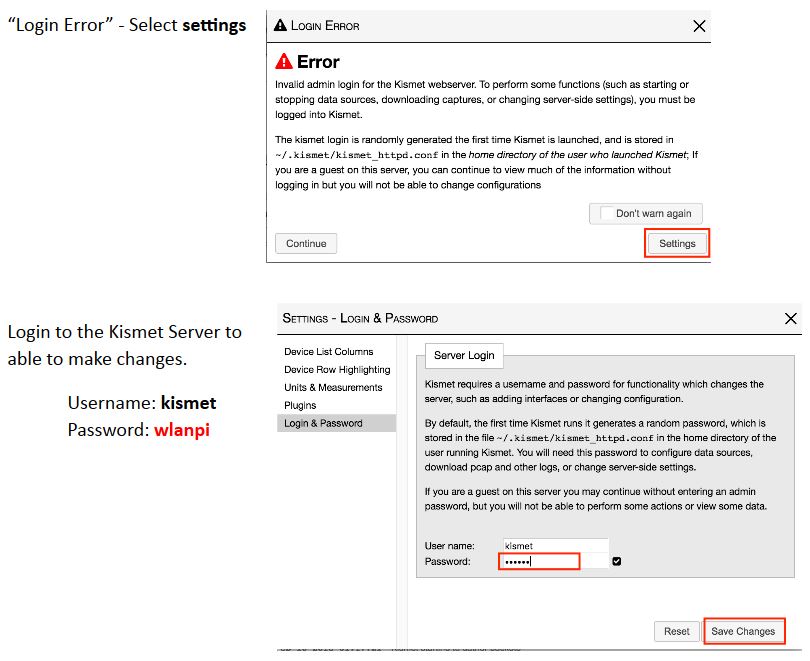Open Device Row Highlighting settings
The height and width of the screenshot is (661, 810).
click(x=337, y=370)
